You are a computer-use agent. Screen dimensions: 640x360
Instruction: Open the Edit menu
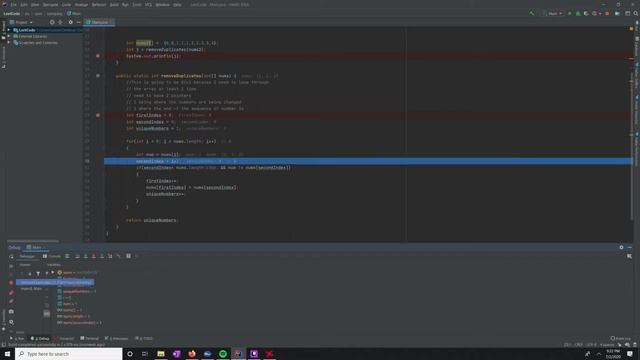point(24,4)
